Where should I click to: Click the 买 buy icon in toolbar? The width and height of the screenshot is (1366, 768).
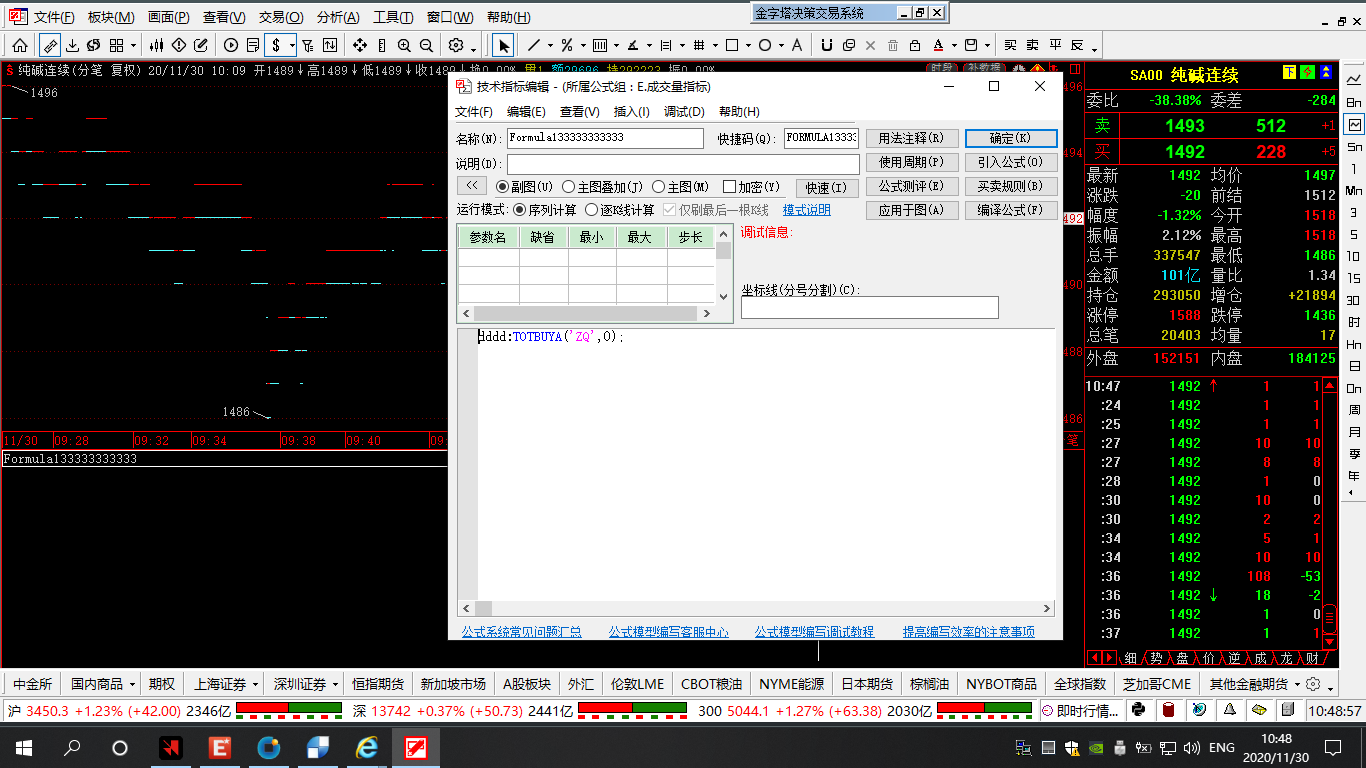(x=1011, y=45)
